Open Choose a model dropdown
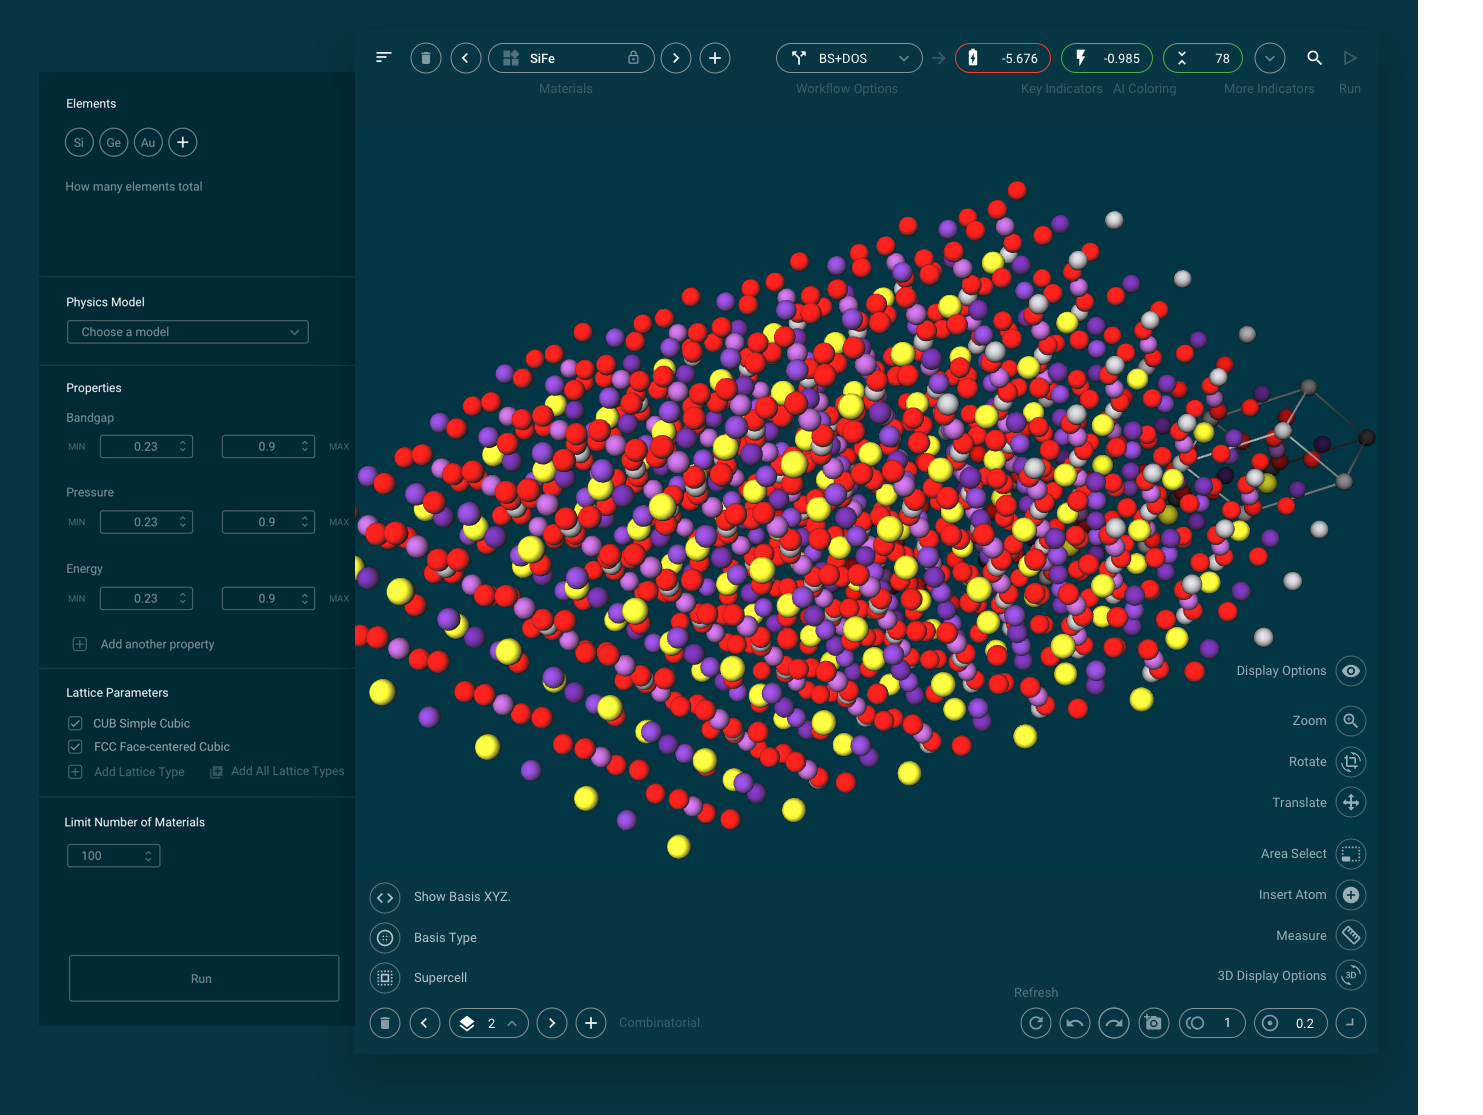This screenshot has height=1115, width=1483. point(188,332)
